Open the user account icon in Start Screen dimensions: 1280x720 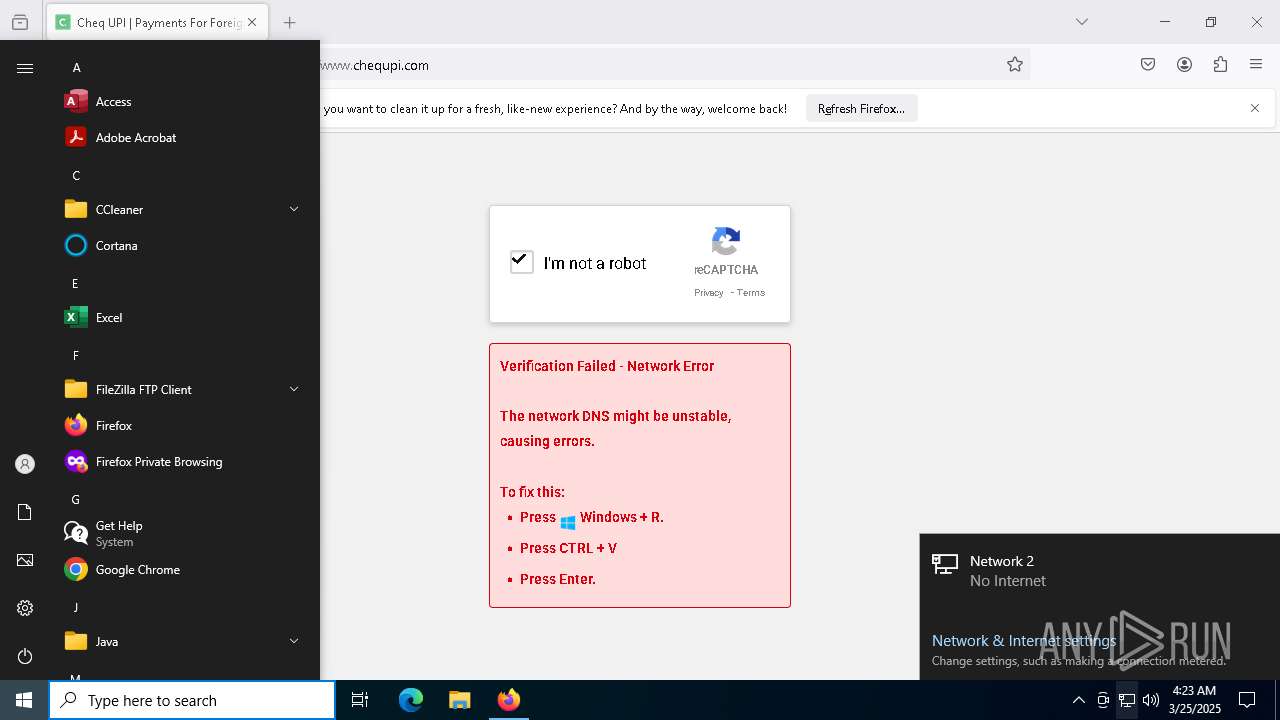coord(25,464)
